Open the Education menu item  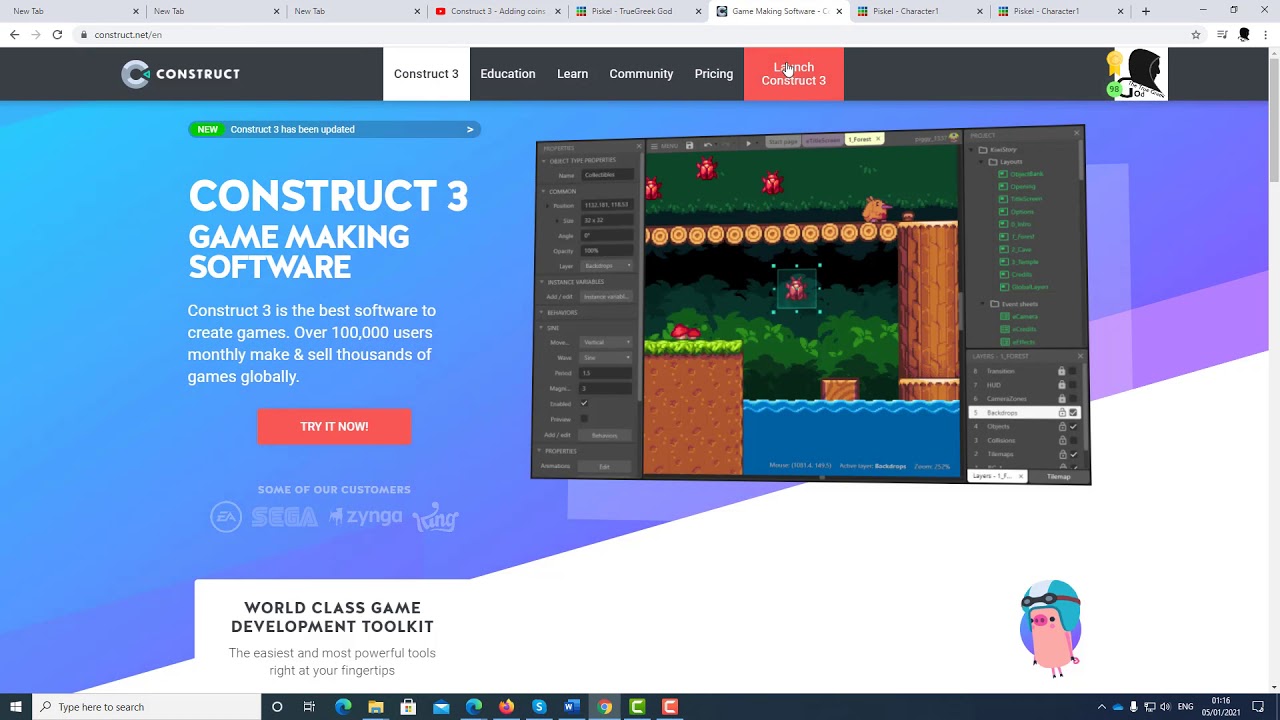click(508, 74)
